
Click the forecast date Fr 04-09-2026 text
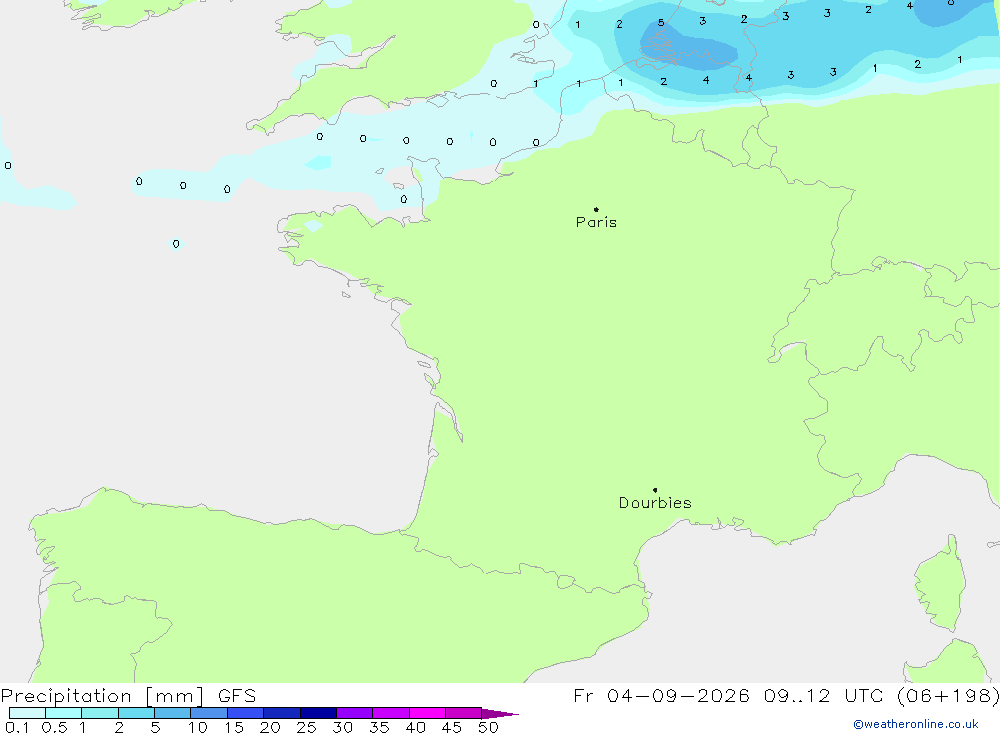(x=661, y=695)
